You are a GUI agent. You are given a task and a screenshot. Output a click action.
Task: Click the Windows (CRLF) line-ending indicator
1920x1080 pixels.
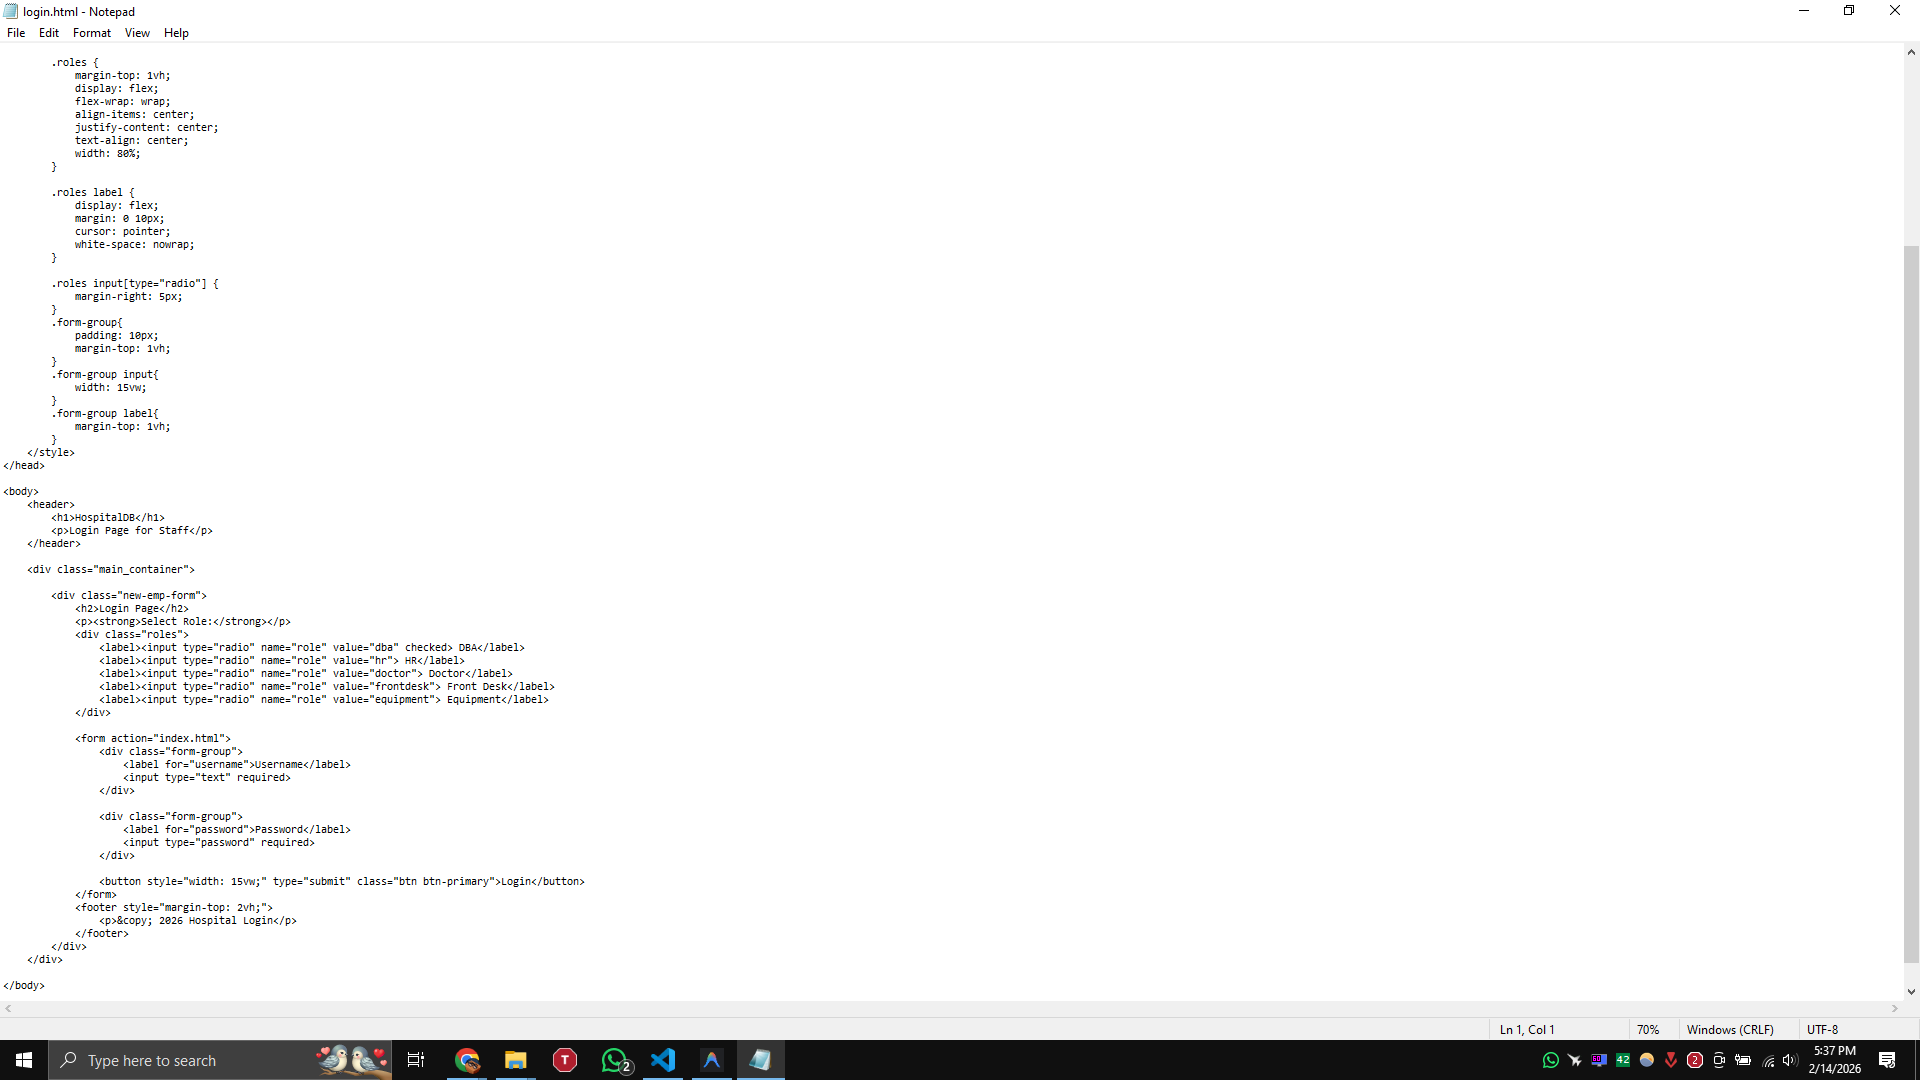point(1730,1029)
